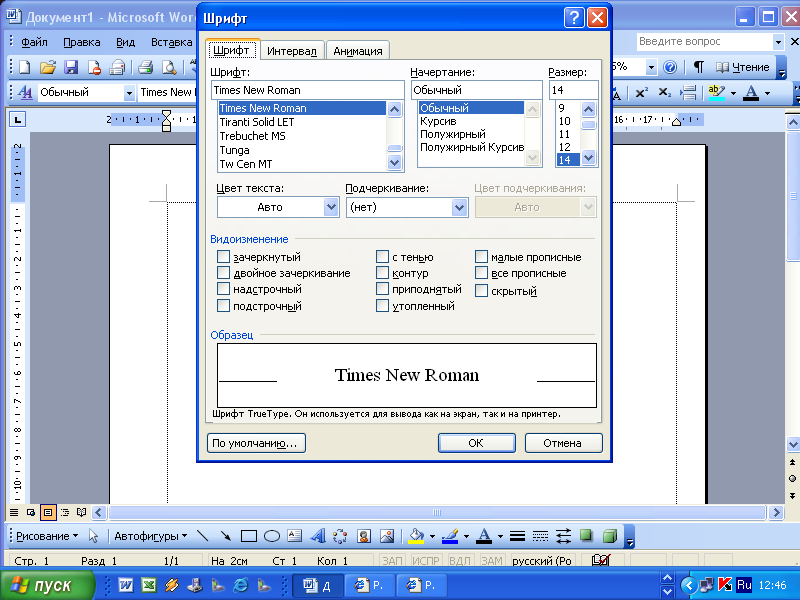Insert WordArt from Drawing toolbar

pos(317,536)
